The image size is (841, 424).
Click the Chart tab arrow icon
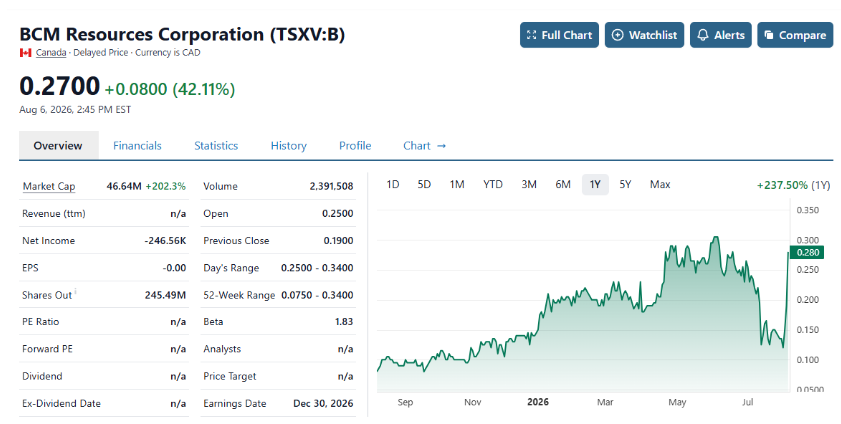pos(441,146)
